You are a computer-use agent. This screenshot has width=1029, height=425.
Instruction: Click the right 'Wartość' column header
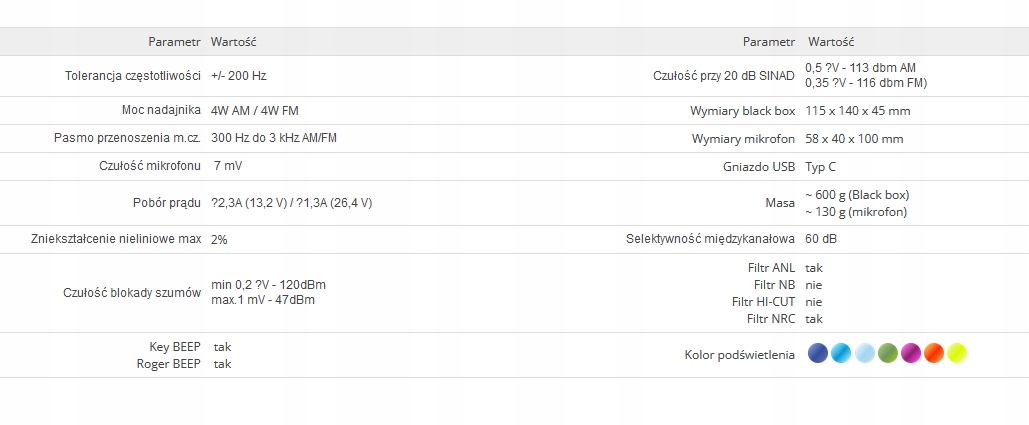tap(831, 42)
